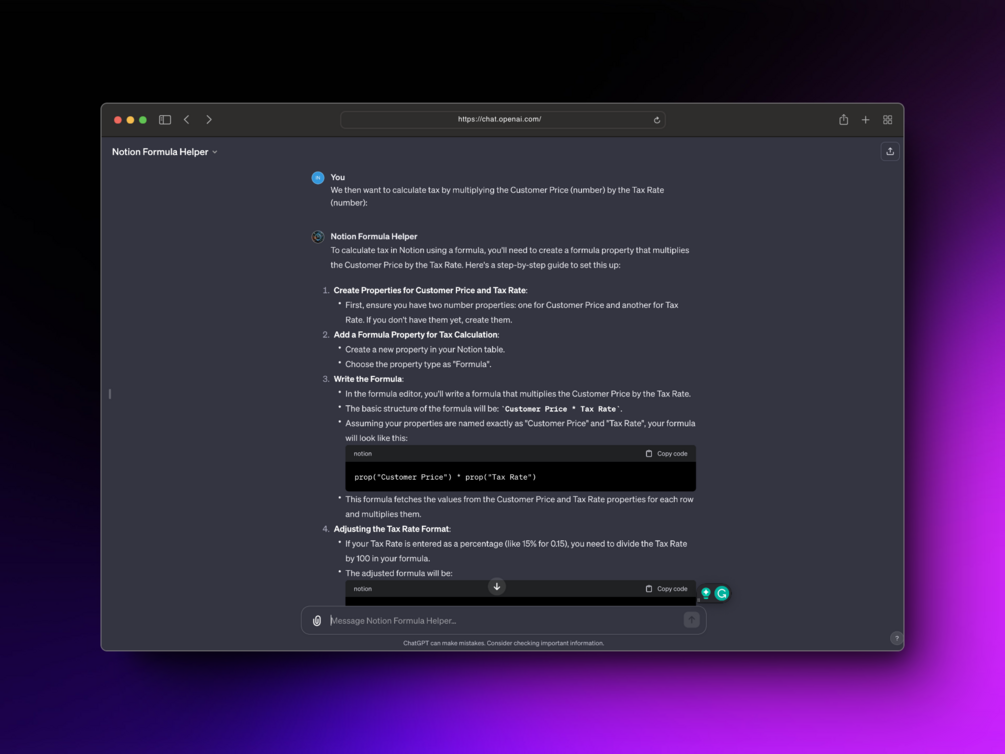Open the Safari share icon

pos(843,120)
